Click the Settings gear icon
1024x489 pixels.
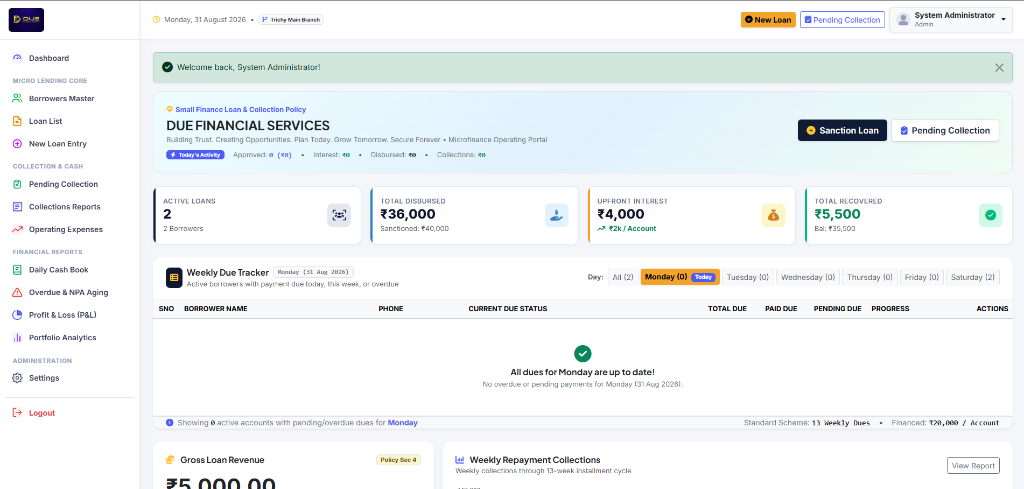coord(17,378)
